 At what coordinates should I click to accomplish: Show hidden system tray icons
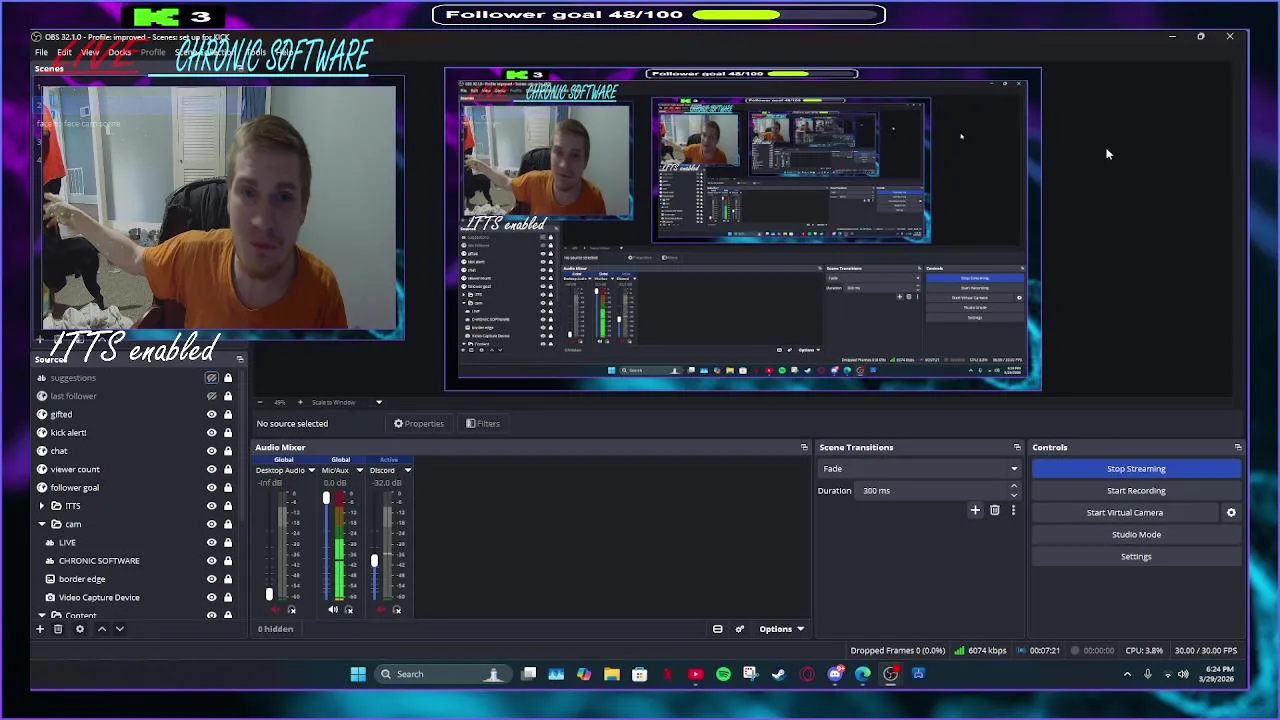1127,674
